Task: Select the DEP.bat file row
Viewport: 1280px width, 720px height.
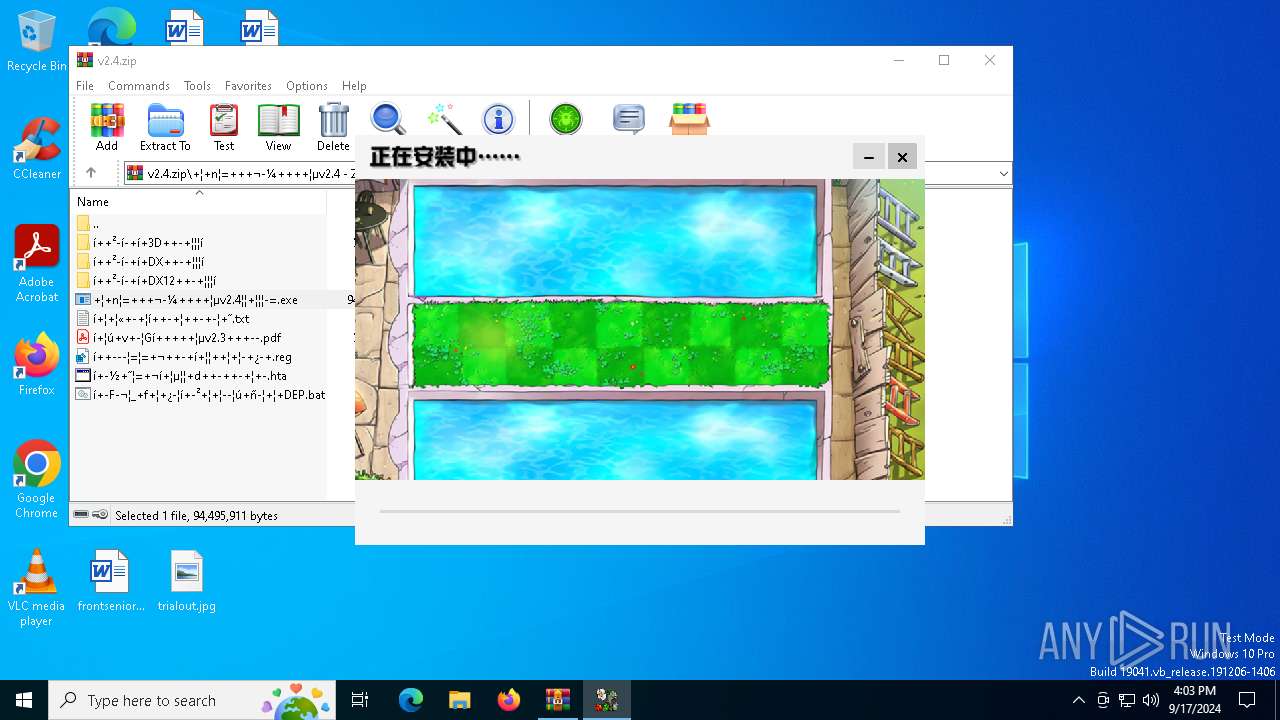Action: tap(200, 395)
